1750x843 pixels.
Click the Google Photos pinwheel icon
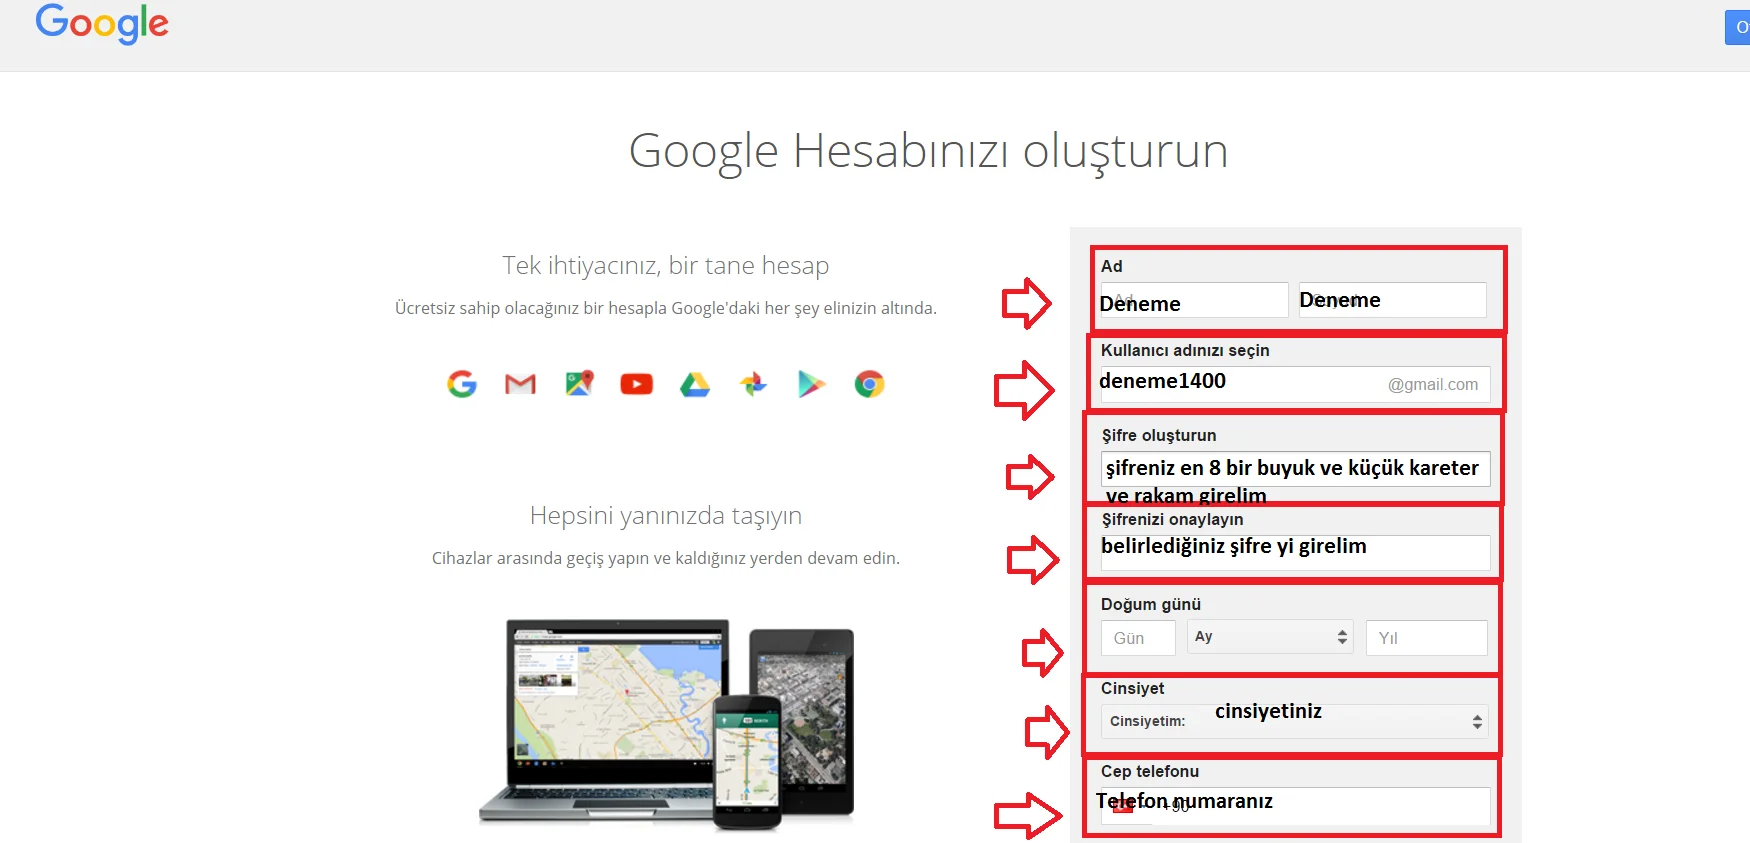pyautogui.click(x=753, y=384)
